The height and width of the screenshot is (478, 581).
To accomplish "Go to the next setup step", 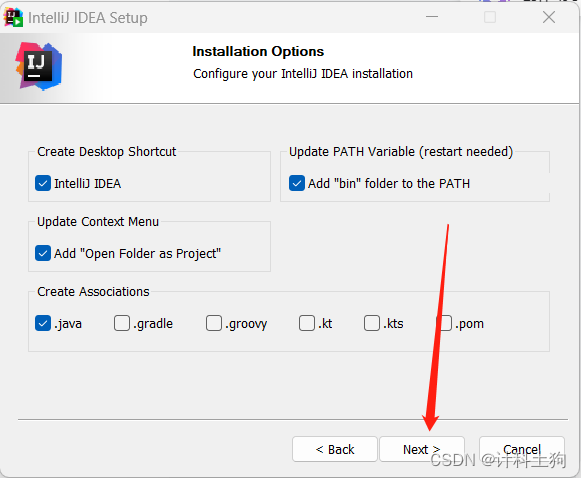I will pyautogui.click(x=422, y=449).
